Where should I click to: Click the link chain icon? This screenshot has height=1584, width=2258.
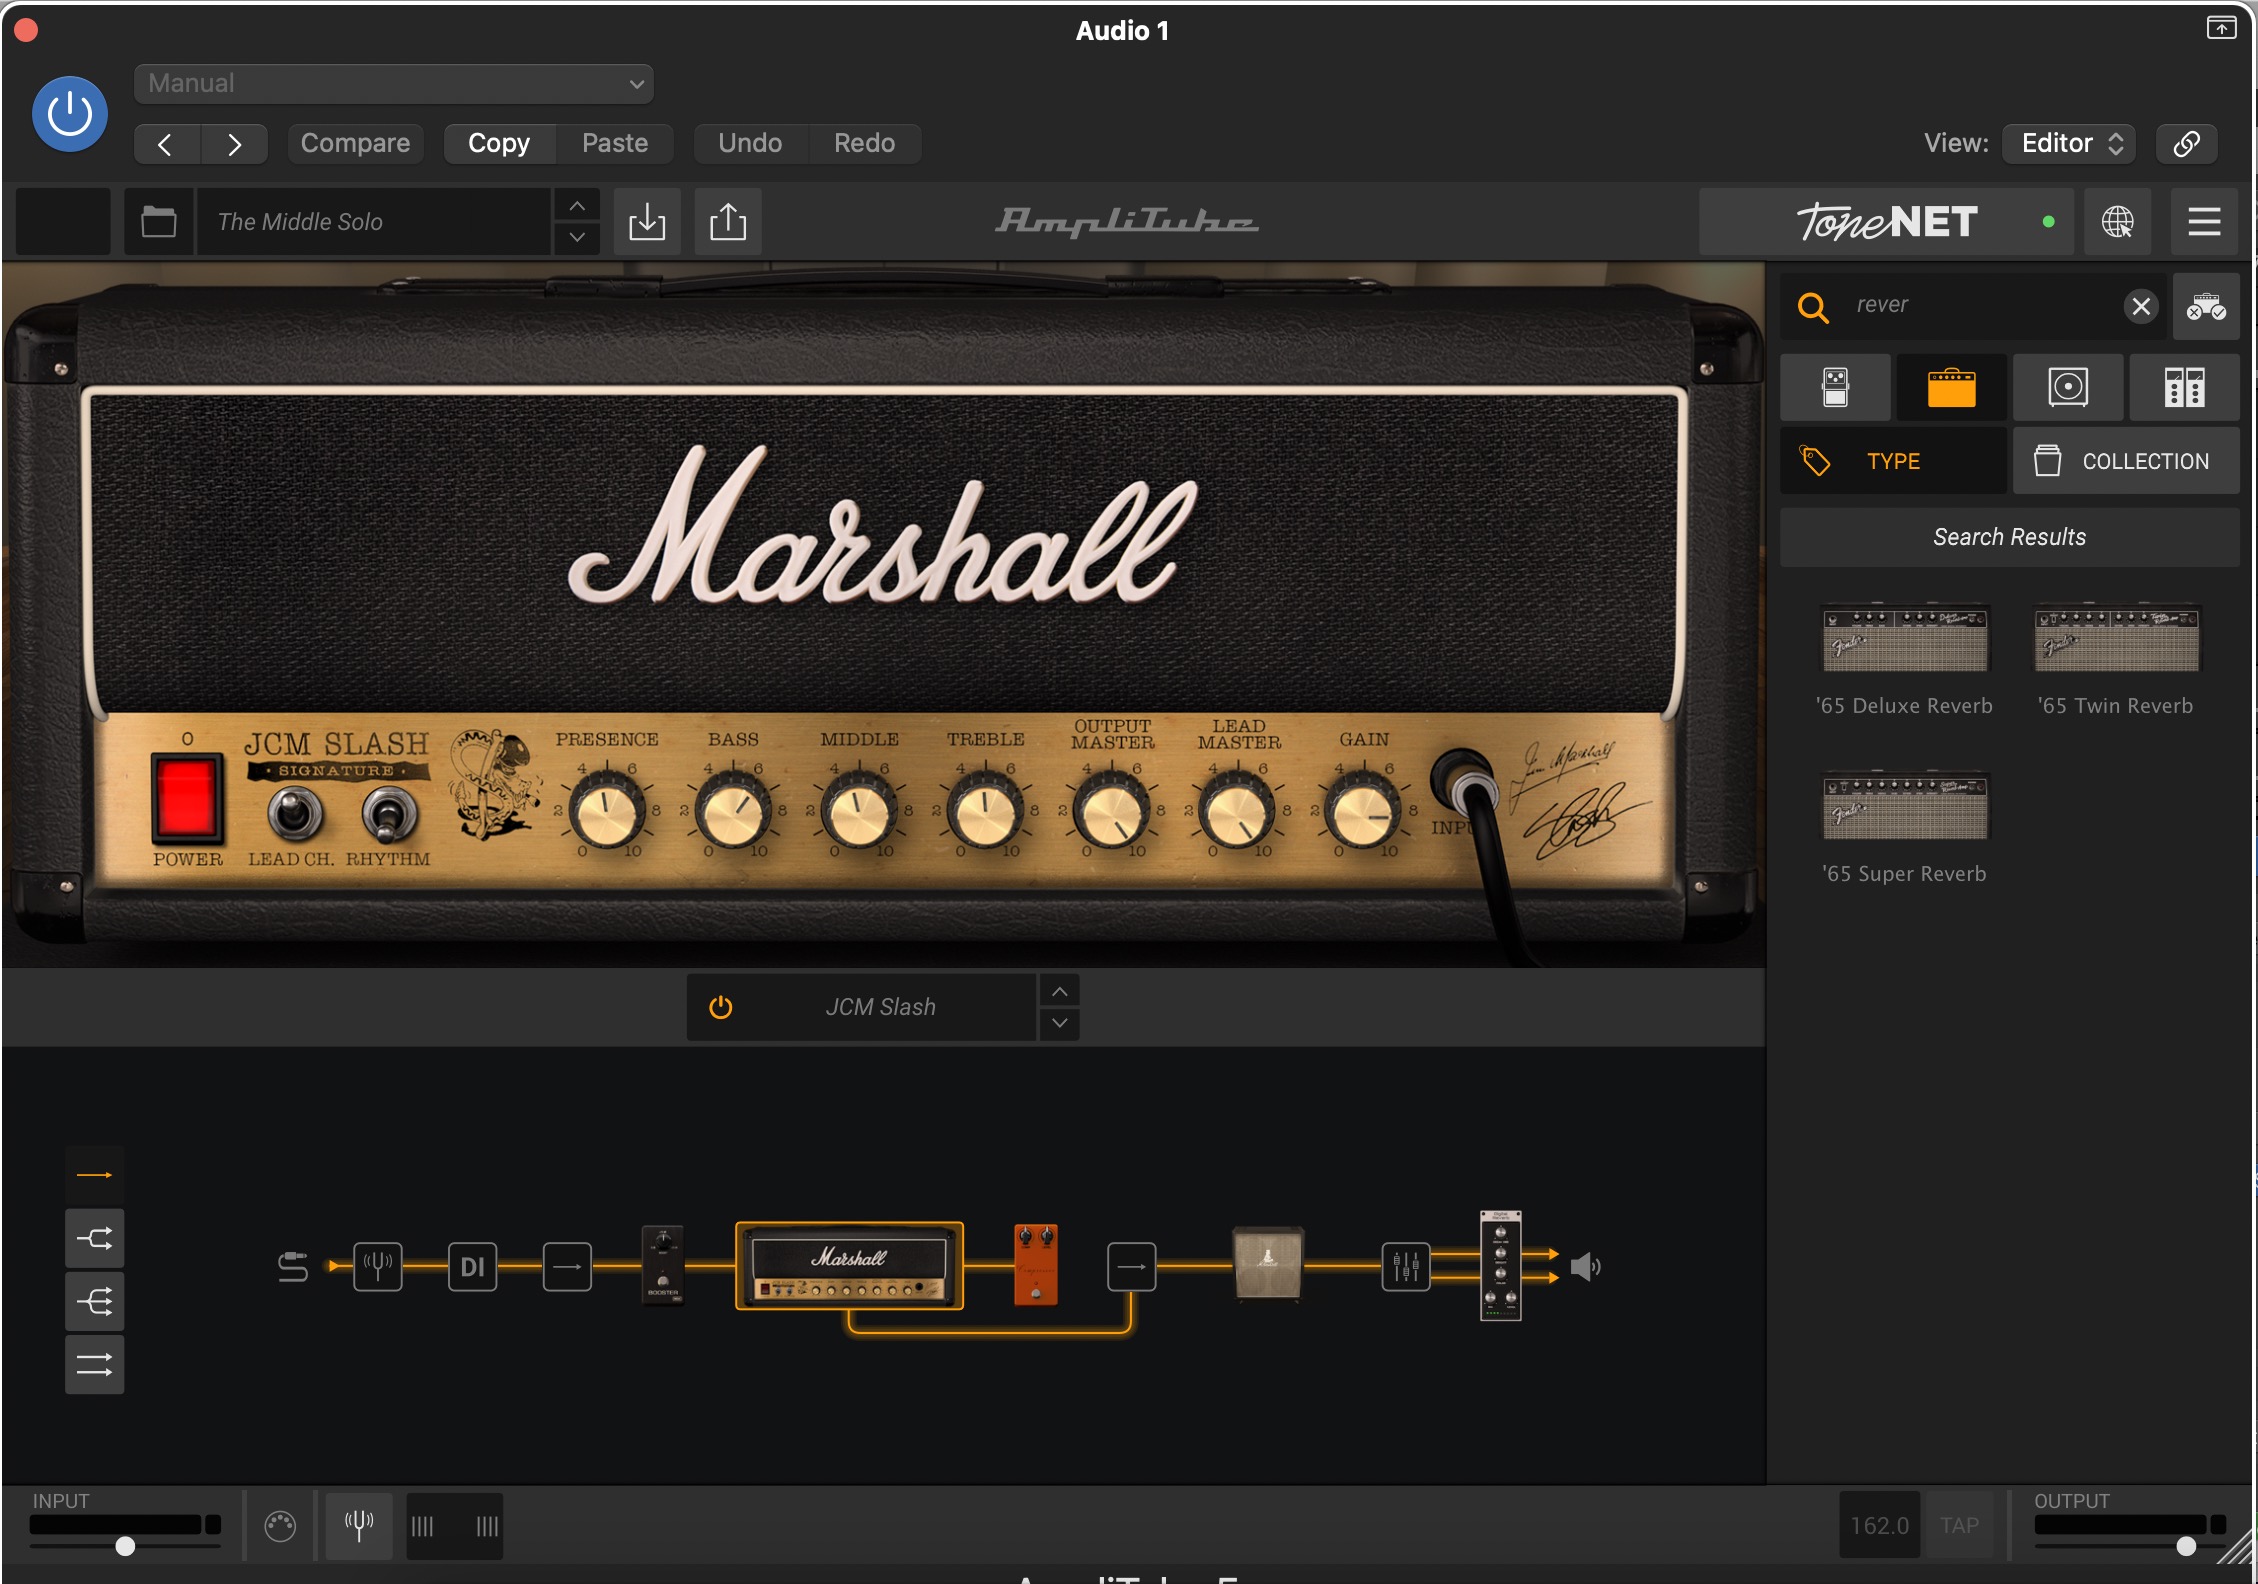point(2186,144)
